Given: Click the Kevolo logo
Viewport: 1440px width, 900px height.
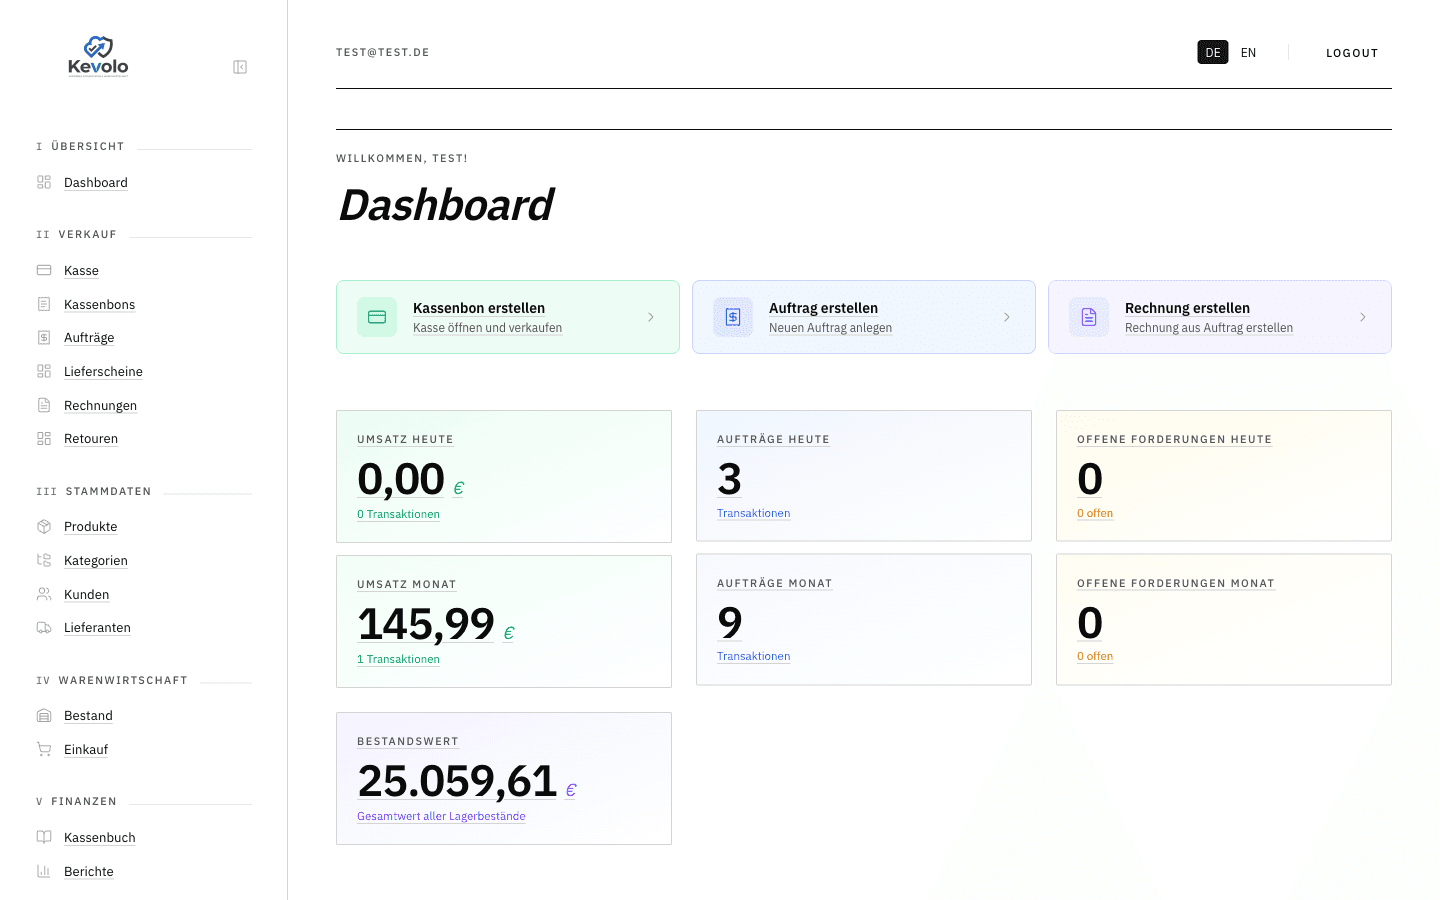Looking at the screenshot, I should [x=98, y=56].
